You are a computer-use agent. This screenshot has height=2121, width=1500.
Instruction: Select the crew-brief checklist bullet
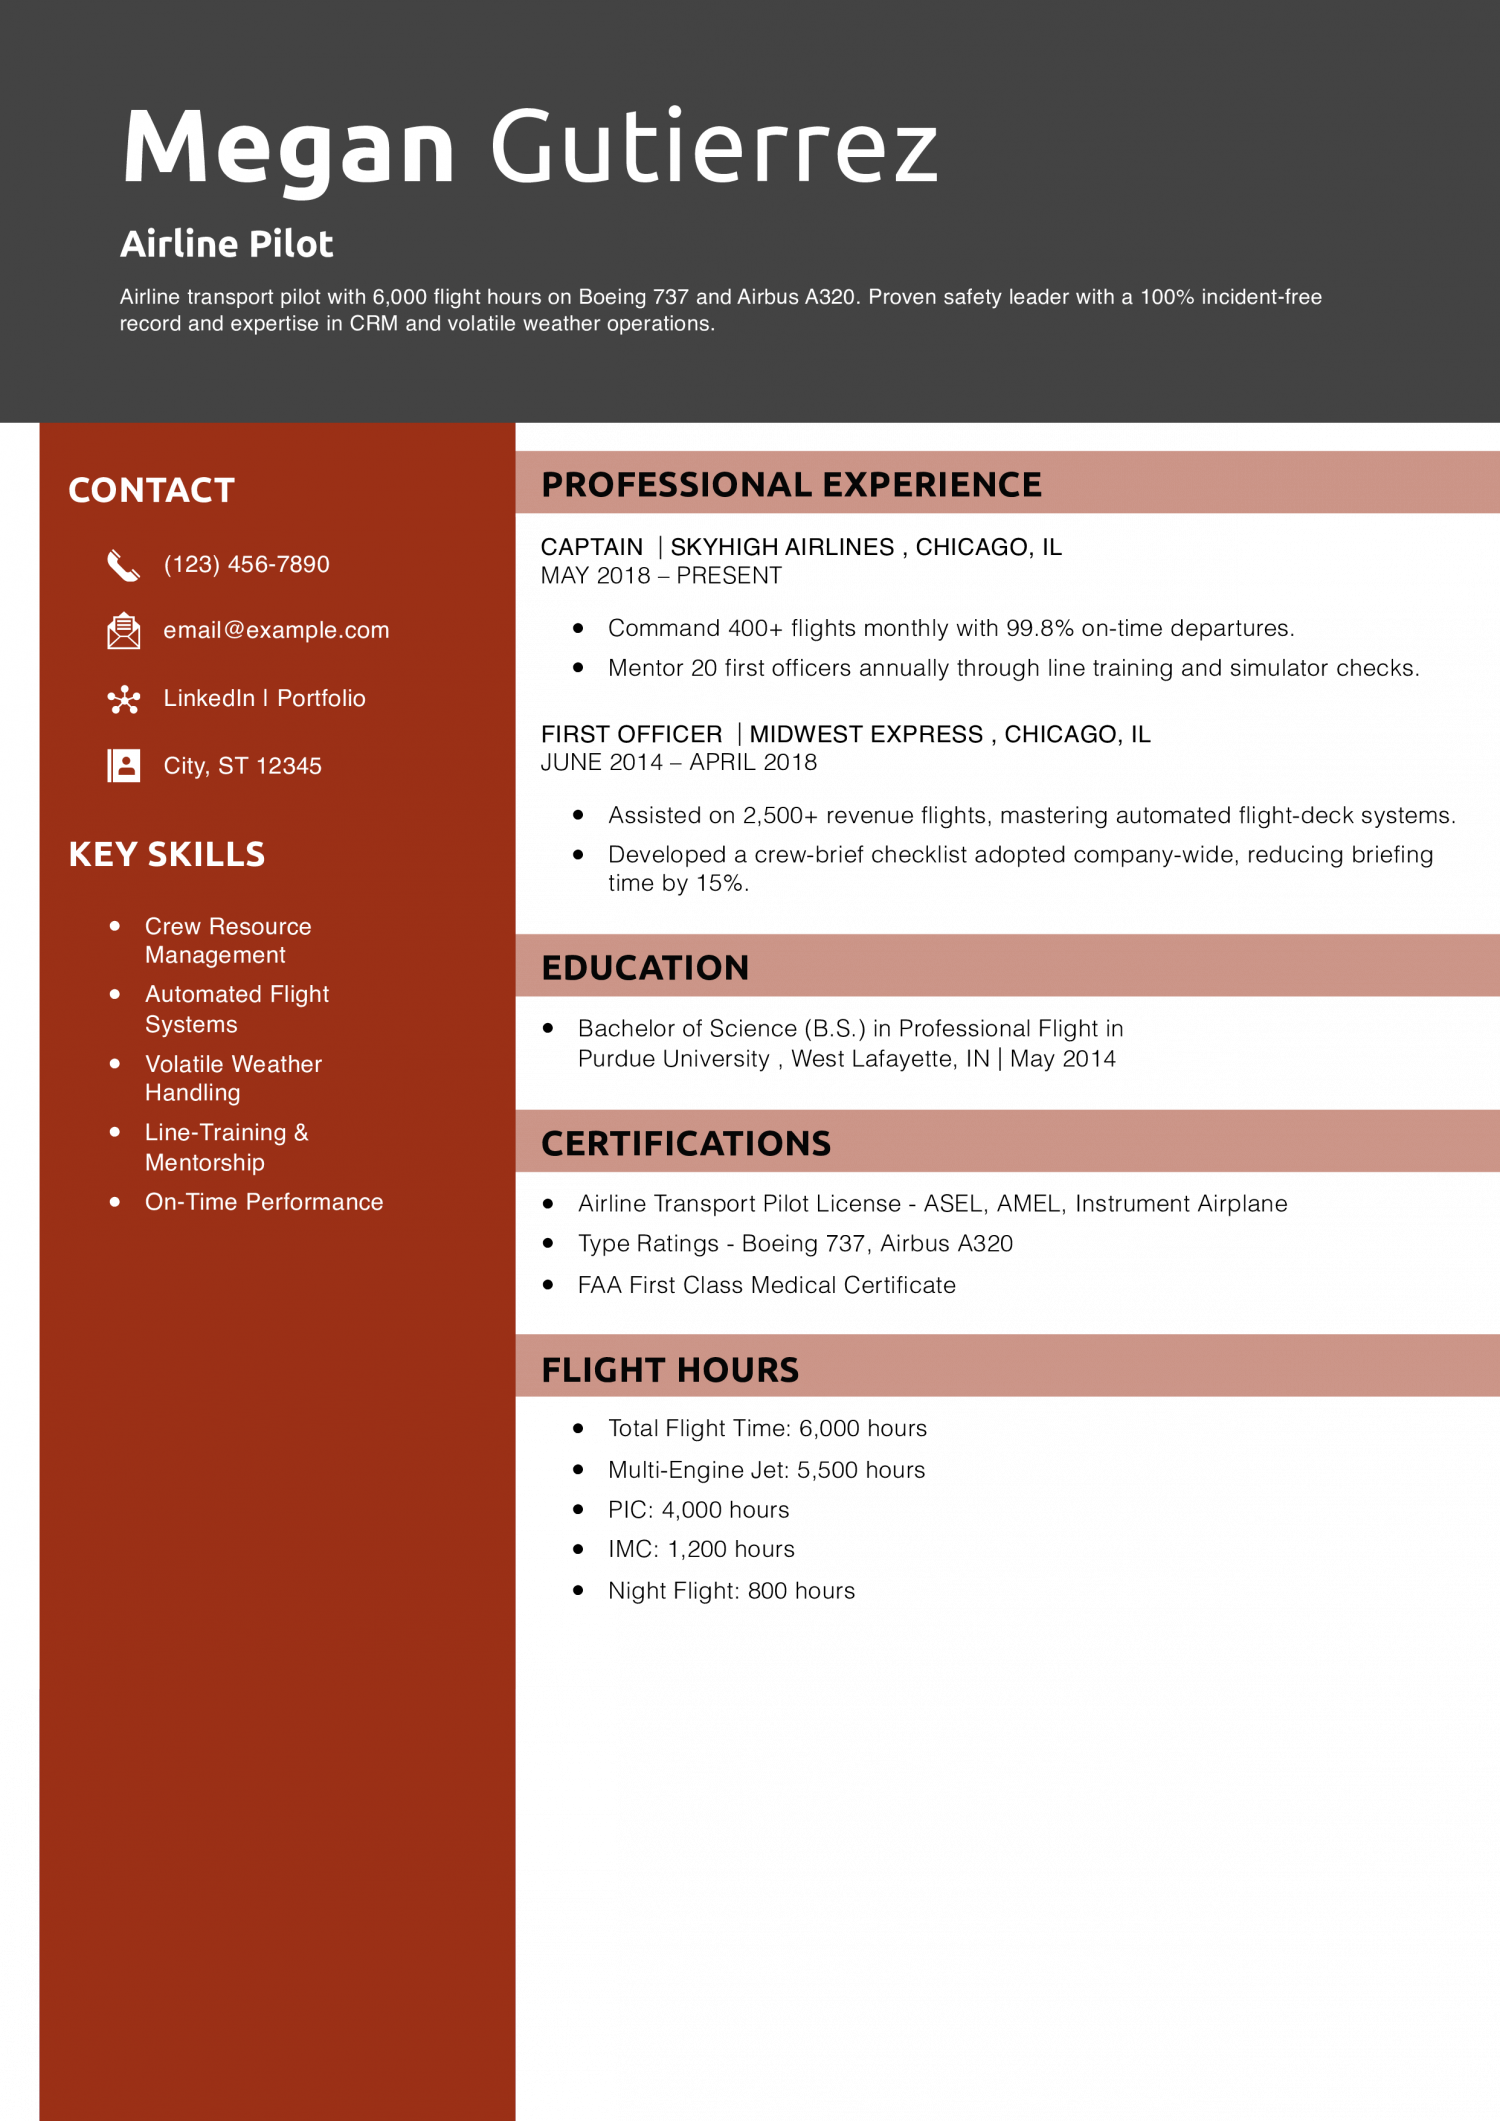(x=1021, y=869)
